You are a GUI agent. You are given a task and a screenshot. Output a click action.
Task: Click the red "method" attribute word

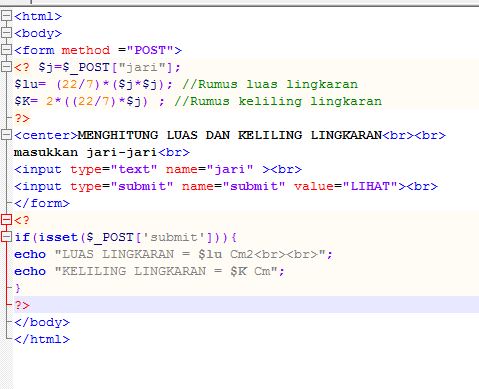click(x=86, y=50)
